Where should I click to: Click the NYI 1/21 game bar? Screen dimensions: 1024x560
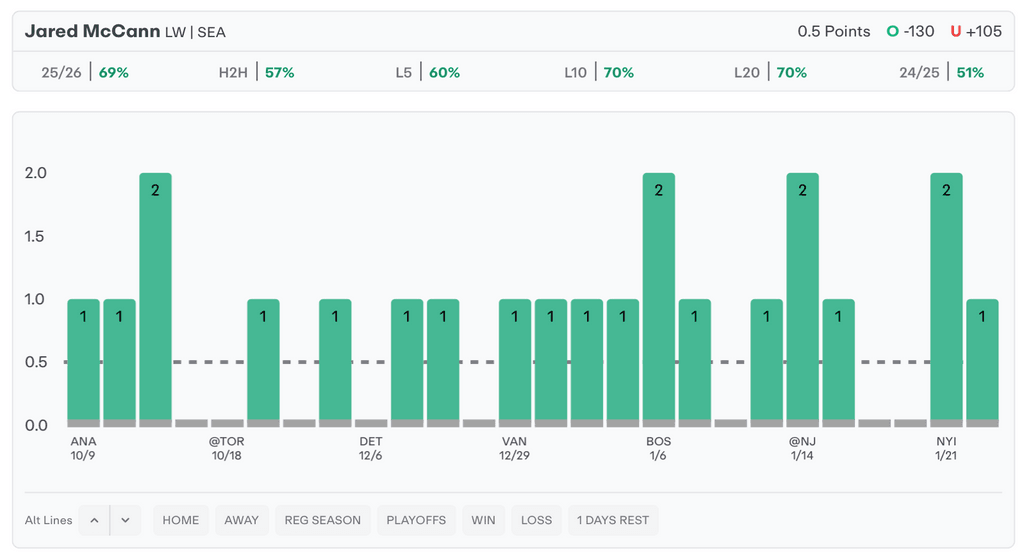tap(946, 300)
